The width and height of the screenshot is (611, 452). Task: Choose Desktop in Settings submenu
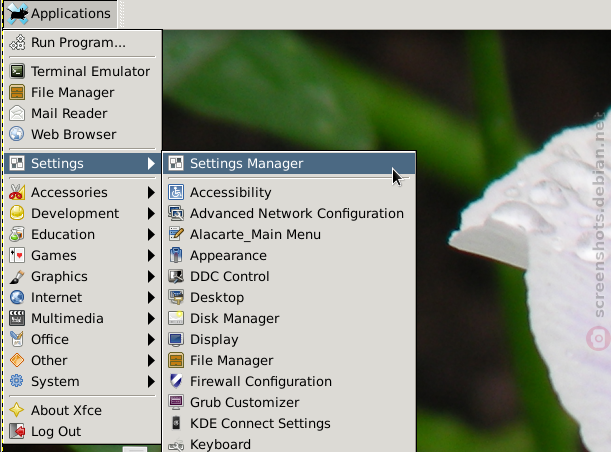pyautogui.click(x=289, y=297)
